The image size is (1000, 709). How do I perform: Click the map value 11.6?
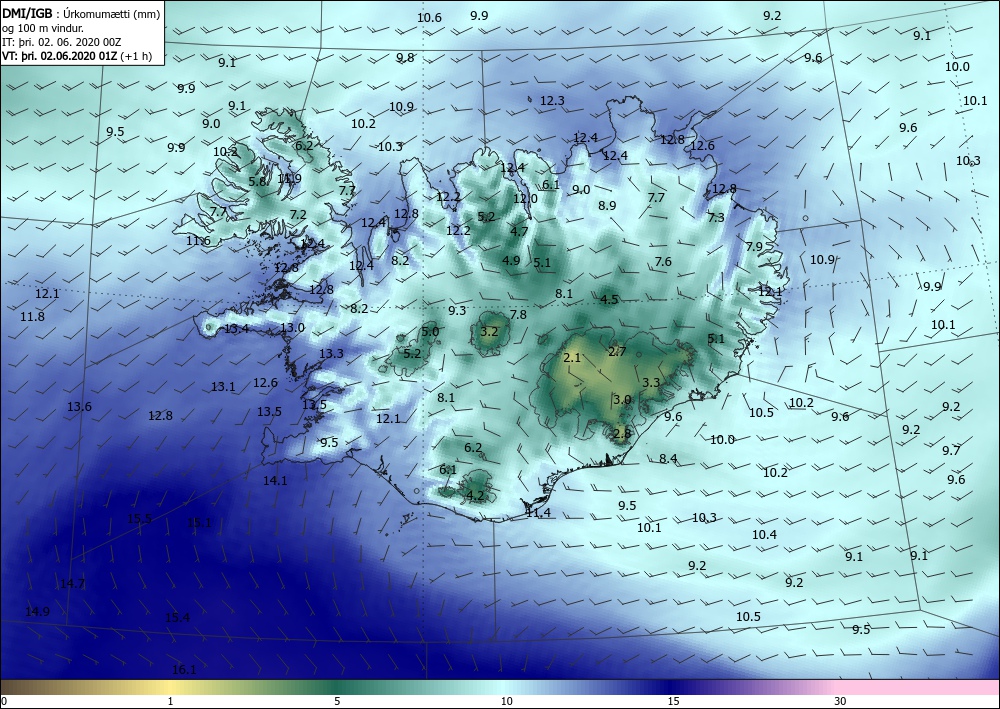coord(198,240)
